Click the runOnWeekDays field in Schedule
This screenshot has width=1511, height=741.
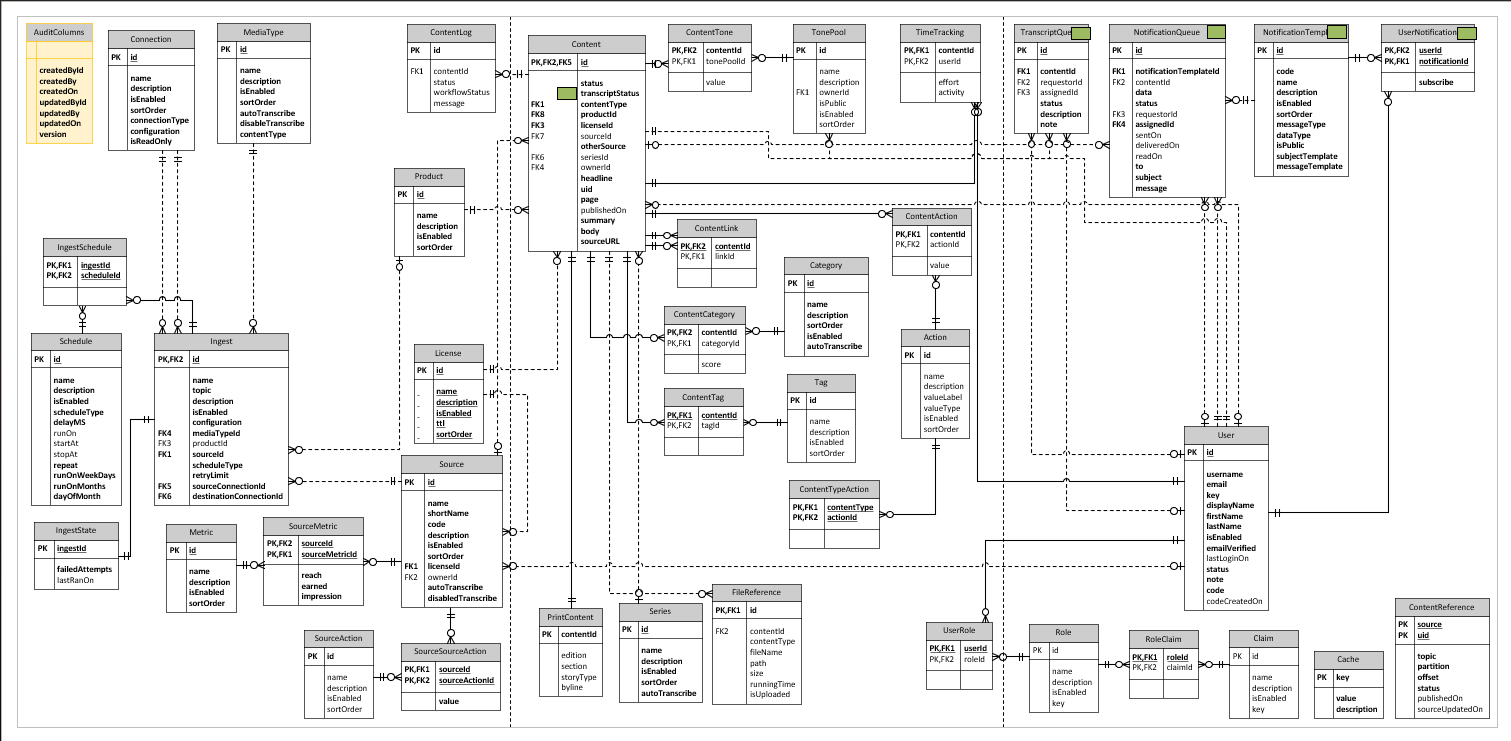(84, 475)
